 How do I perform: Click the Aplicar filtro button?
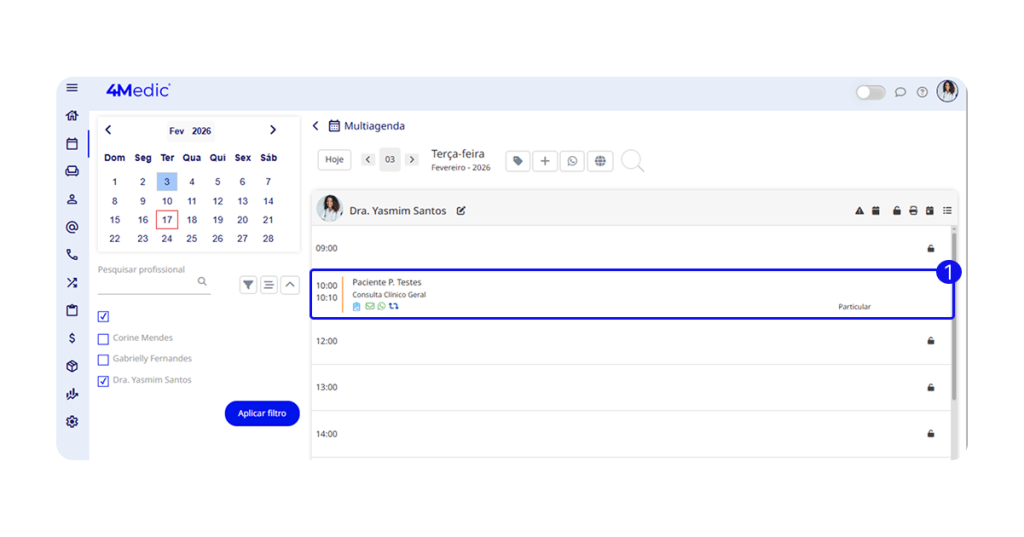(262, 413)
